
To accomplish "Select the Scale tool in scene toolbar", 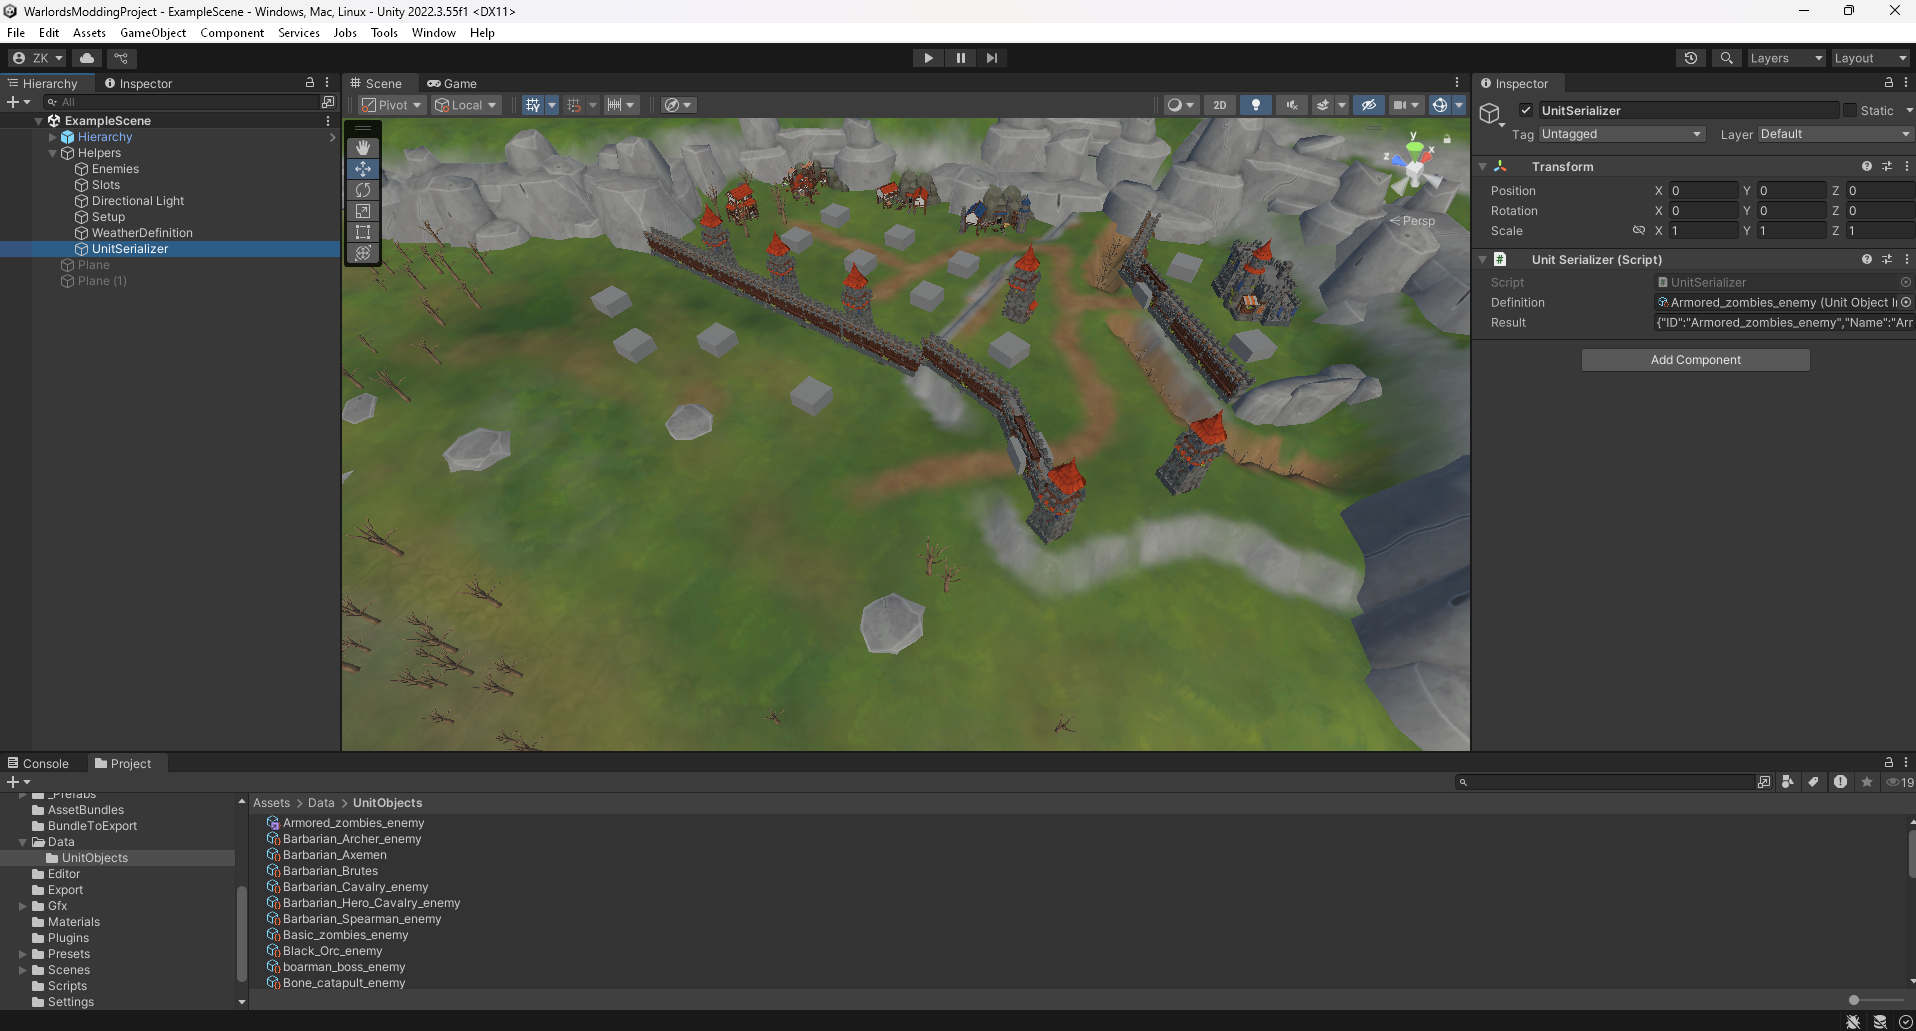I will tap(363, 211).
